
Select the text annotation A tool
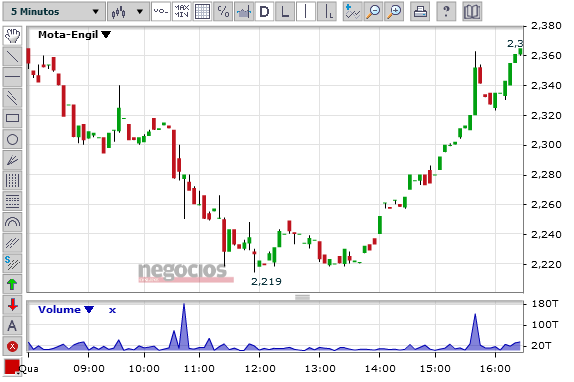[12, 325]
